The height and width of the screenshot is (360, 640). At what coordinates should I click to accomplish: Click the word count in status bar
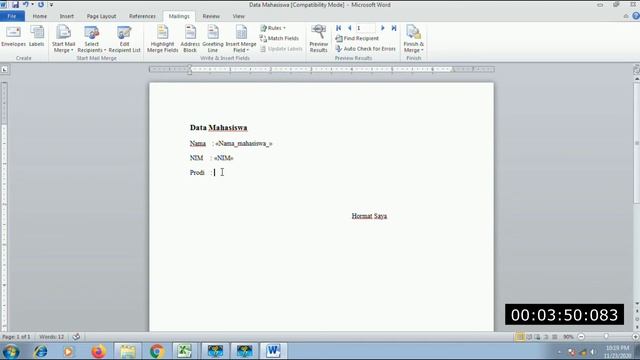[51, 337]
